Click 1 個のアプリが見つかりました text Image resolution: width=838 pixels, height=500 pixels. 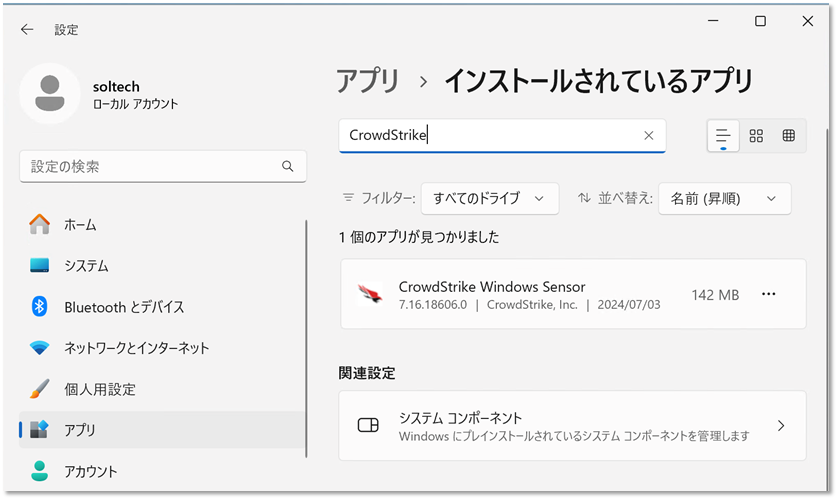pyautogui.click(x=418, y=237)
